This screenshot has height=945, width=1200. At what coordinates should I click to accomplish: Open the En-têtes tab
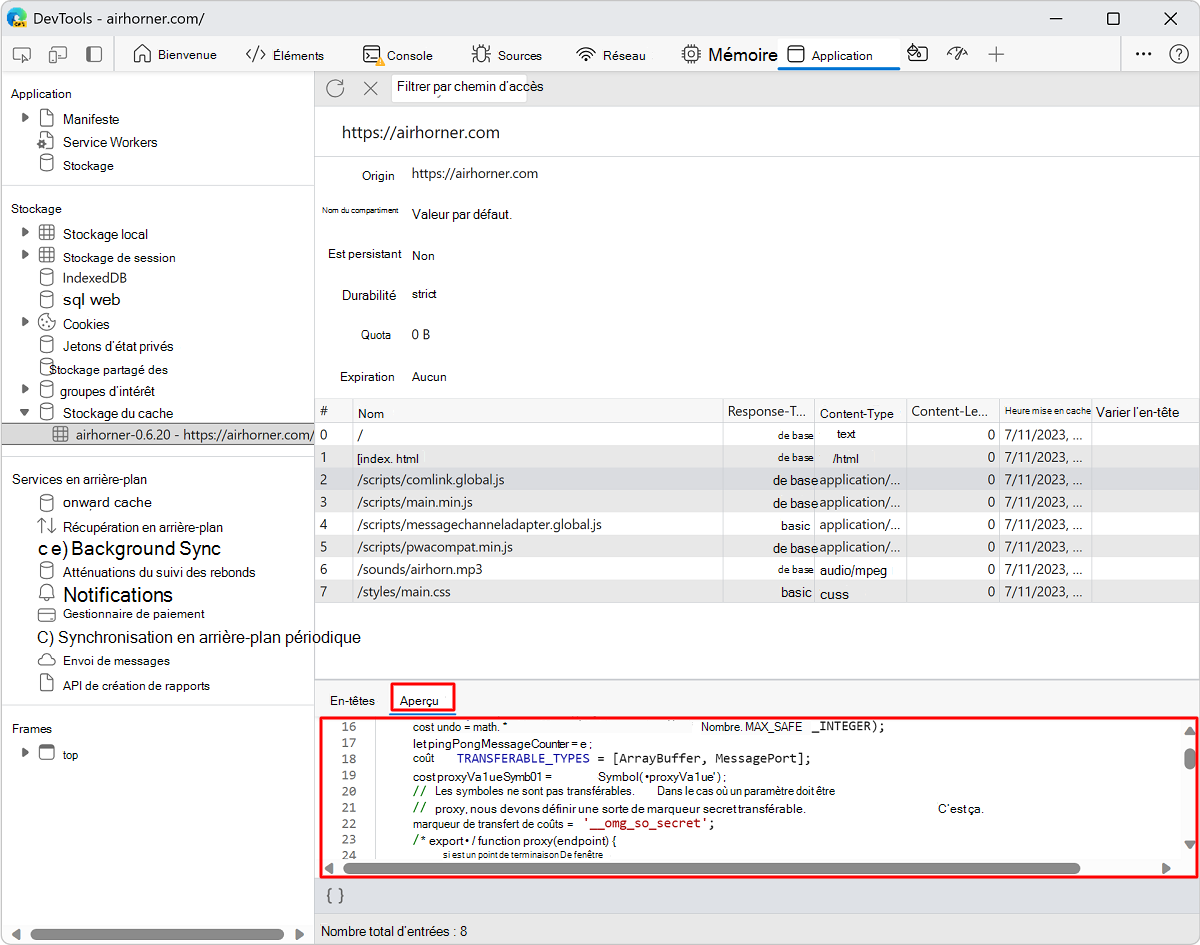[352, 700]
